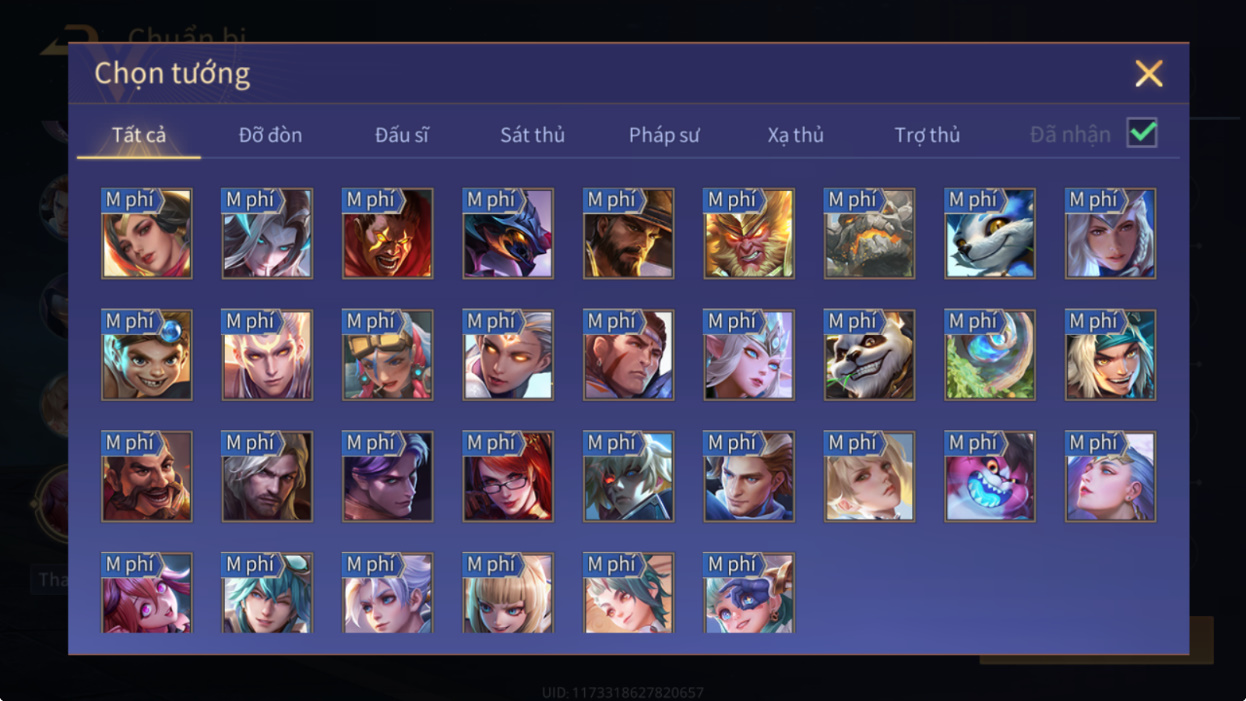The width and height of the screenshot is (1246, 701).
Task: Select the red-haired hero wearing glasses
Action: 508,476
